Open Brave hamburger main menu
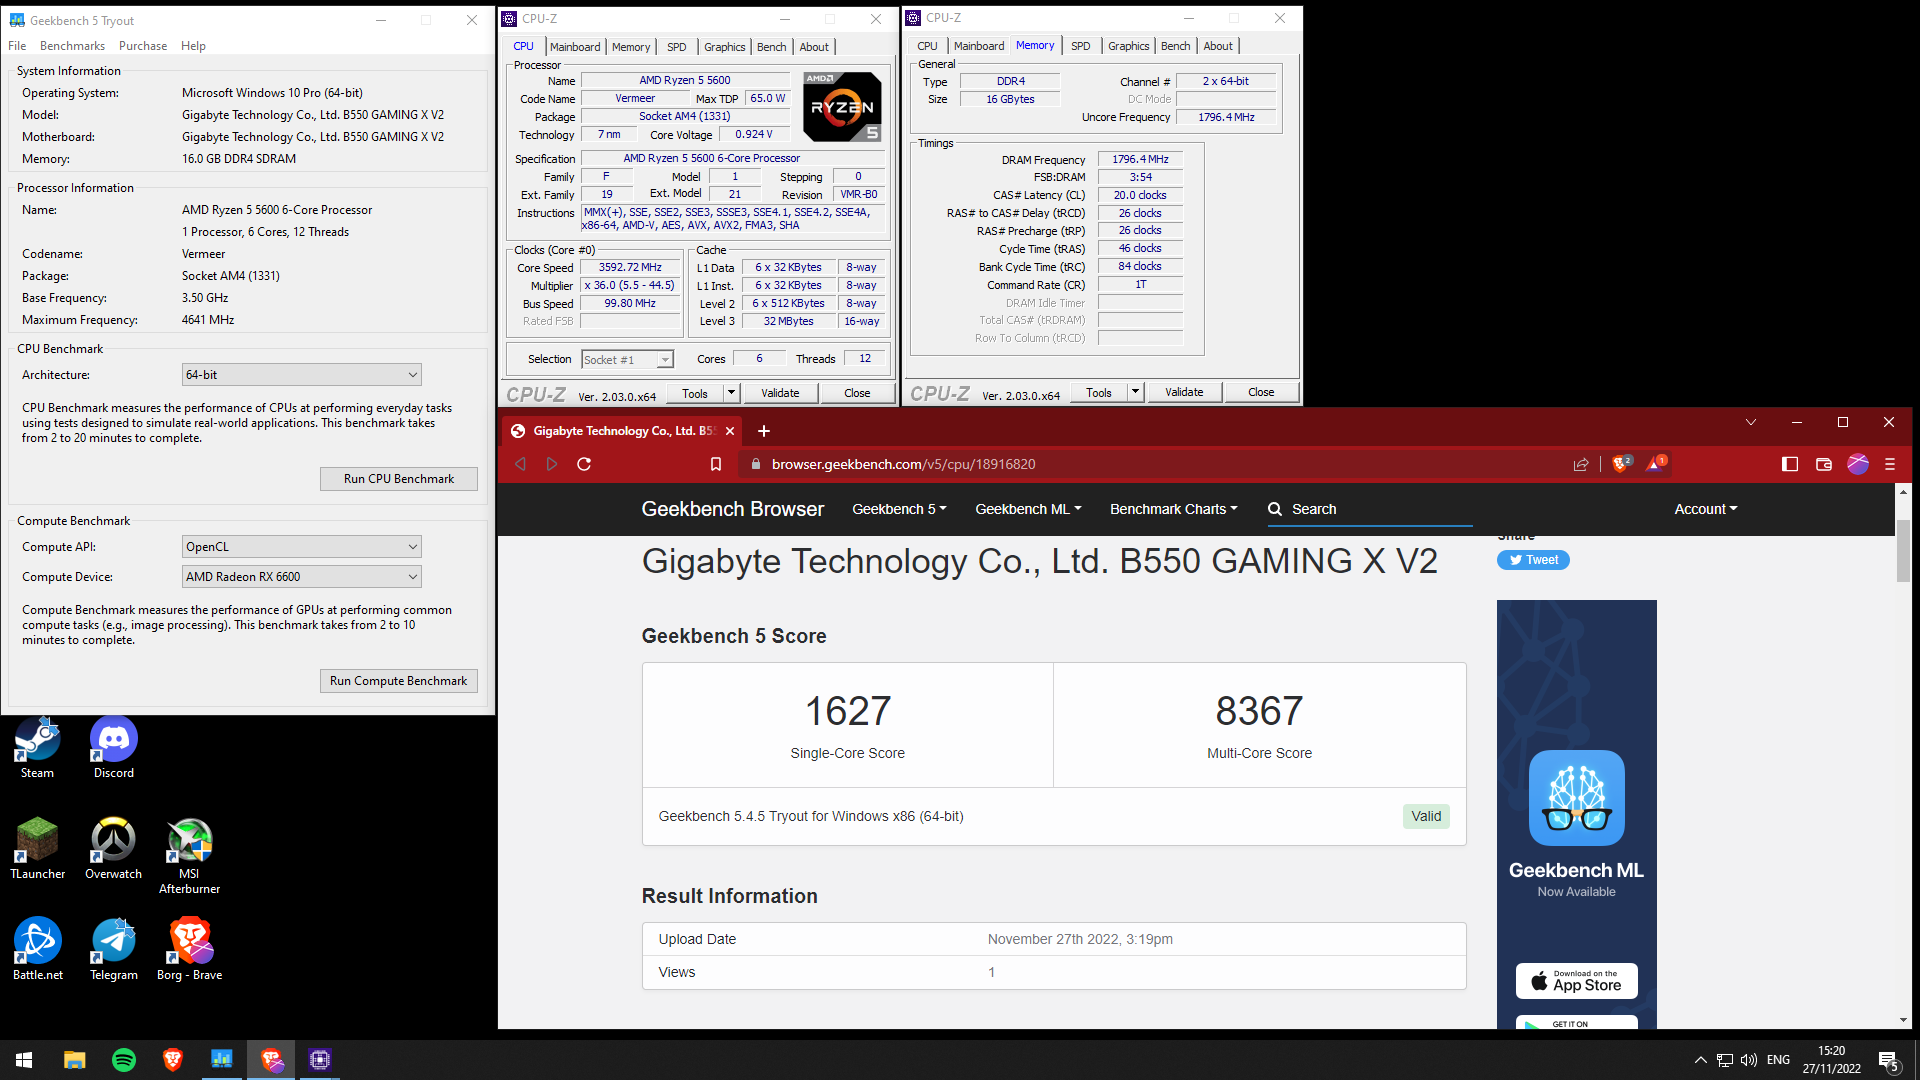 [1890, 464]
